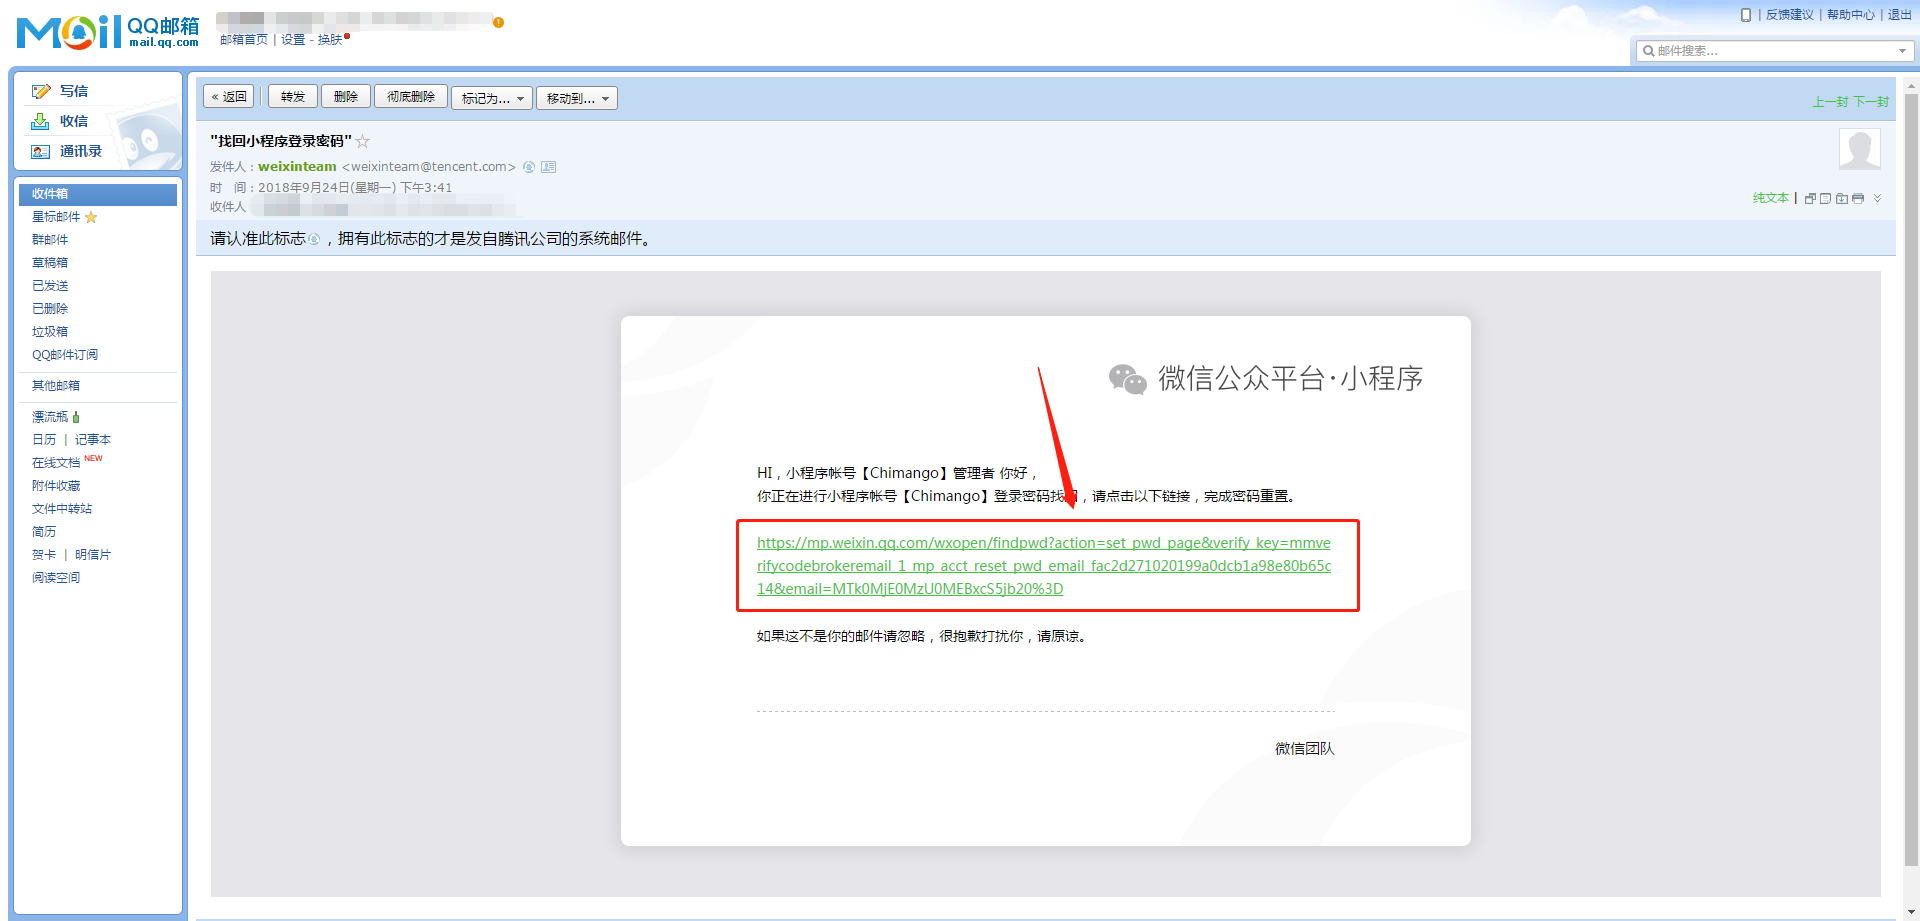The width and height of the screenshot is (1920, 921).
Task: Open 已发送 sent folder
Action: pyautogui.click(x=50, y=286)
